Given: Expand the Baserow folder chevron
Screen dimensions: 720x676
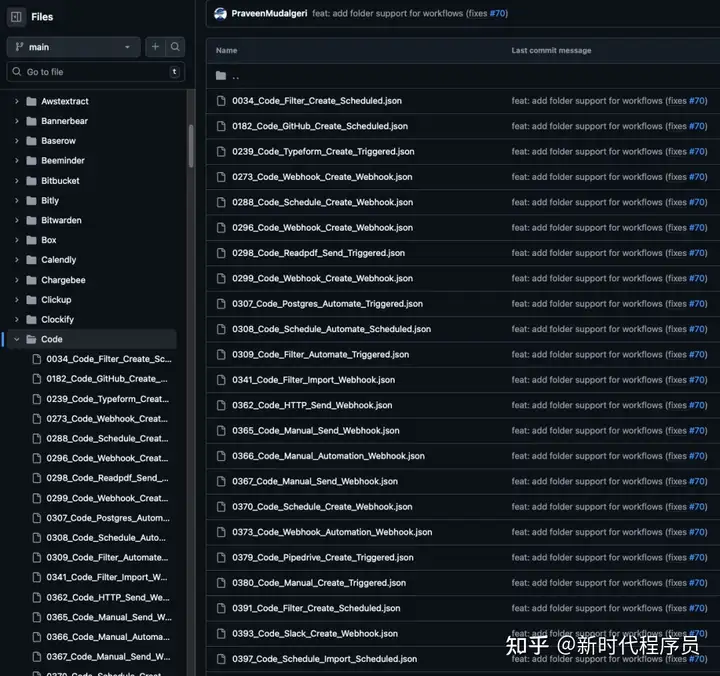Looking at the screenshot, I should tap(17, 141).
